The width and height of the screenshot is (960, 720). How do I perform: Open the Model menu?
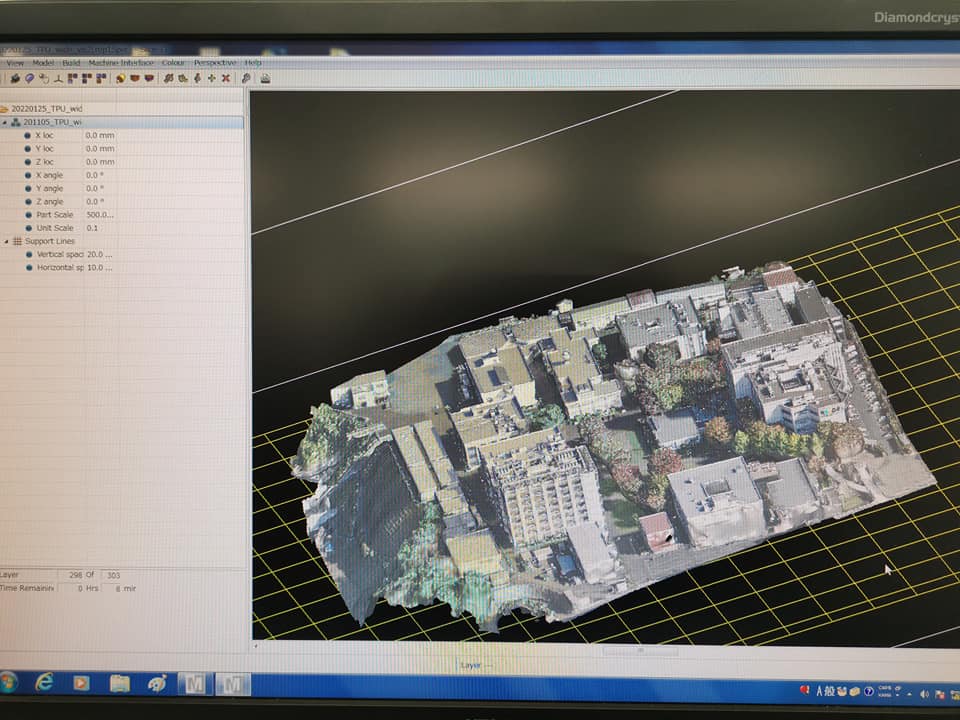click(x=43, y=63)
